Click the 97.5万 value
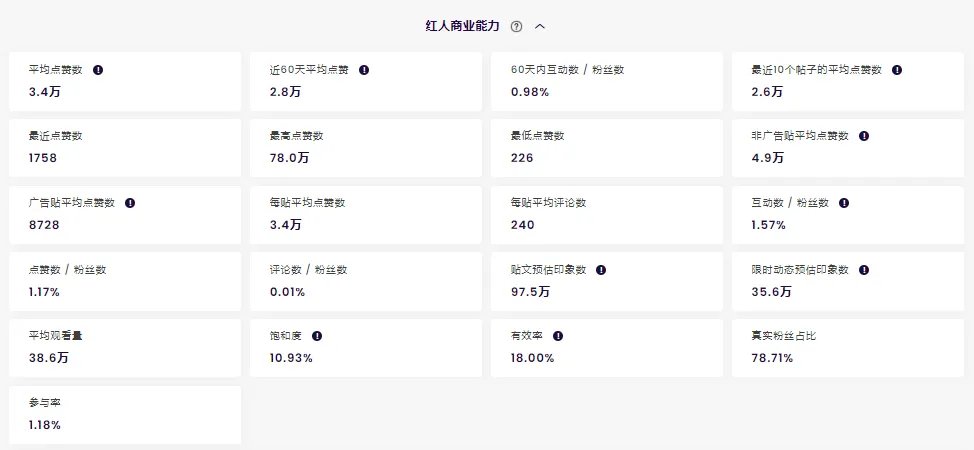Viewport: 974px width, 450px height. click(x=530, y=292)
